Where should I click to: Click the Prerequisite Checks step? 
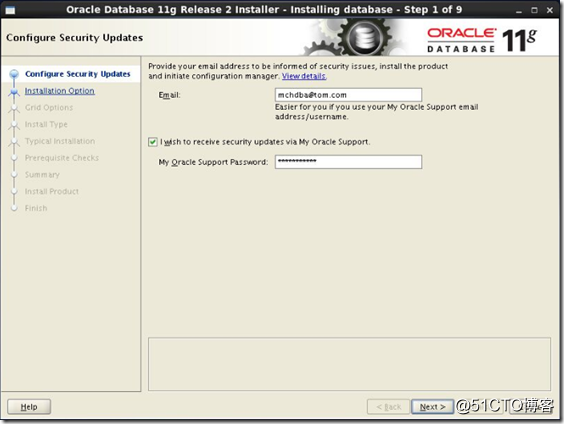coord(62,158)
